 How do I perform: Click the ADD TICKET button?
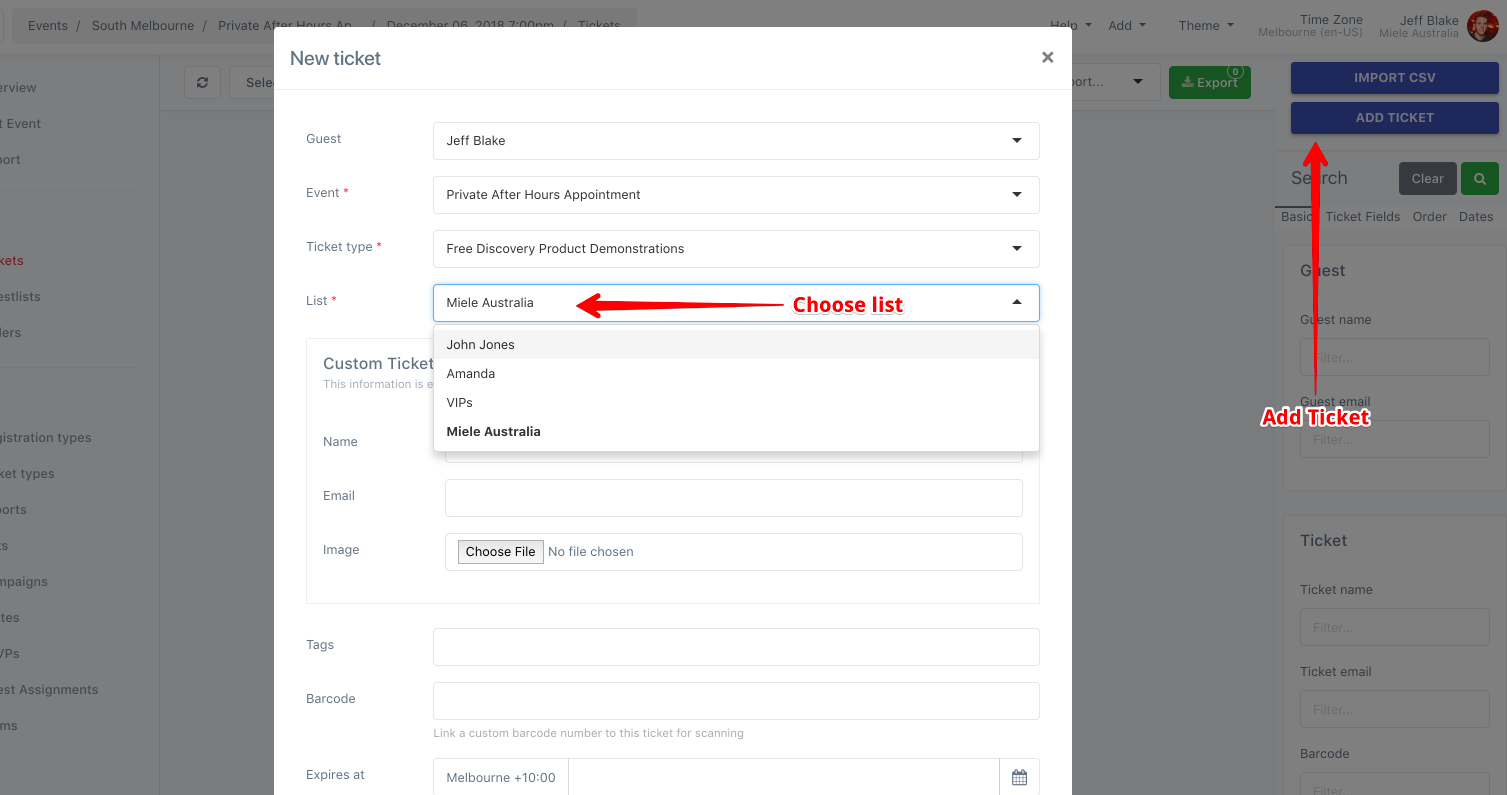point(1394,118)
